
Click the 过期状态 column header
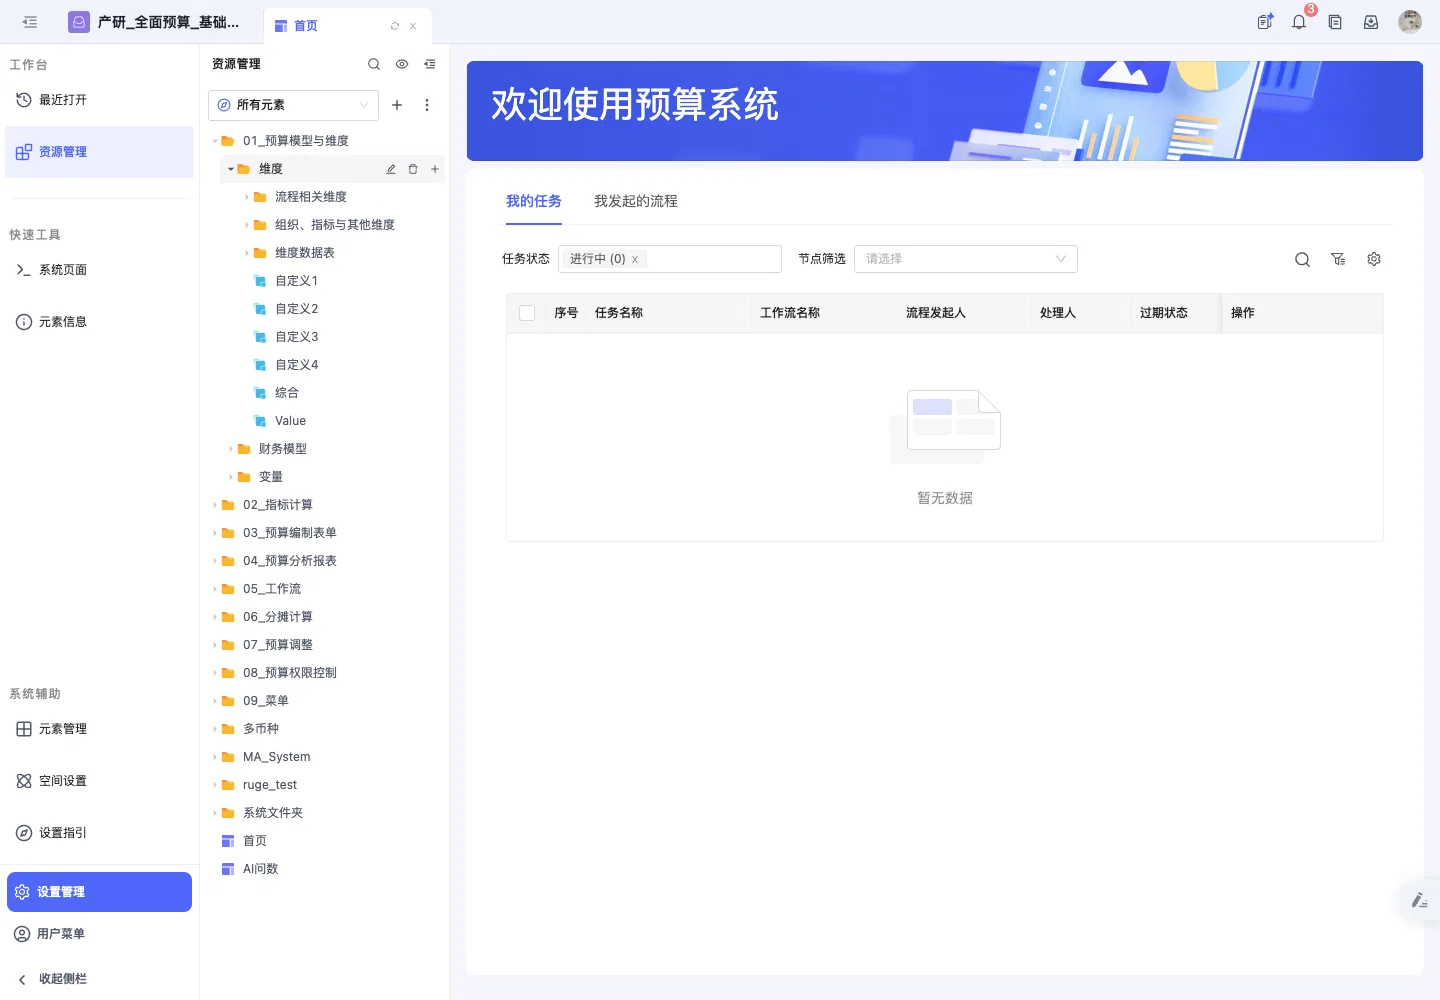pyautogui.click(x=1164, y=313)
